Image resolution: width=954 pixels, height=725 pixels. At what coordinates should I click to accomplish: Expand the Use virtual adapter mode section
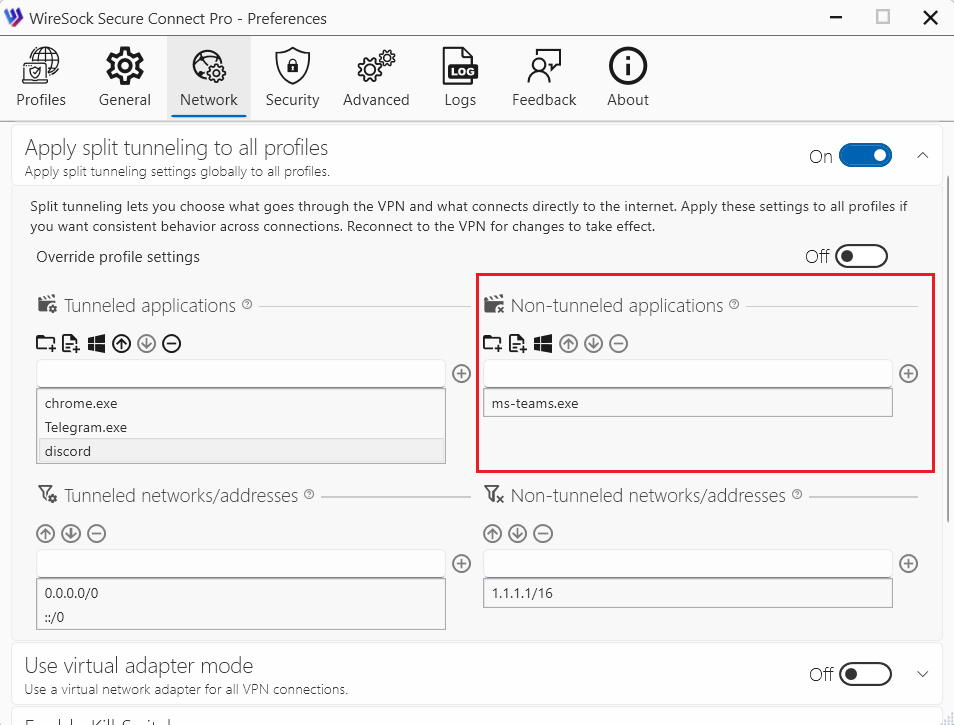coord(923,674)
